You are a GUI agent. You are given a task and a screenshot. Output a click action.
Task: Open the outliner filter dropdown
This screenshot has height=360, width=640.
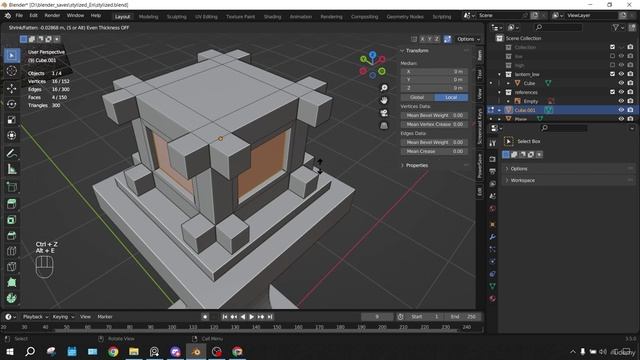click(x=617, y=27)
